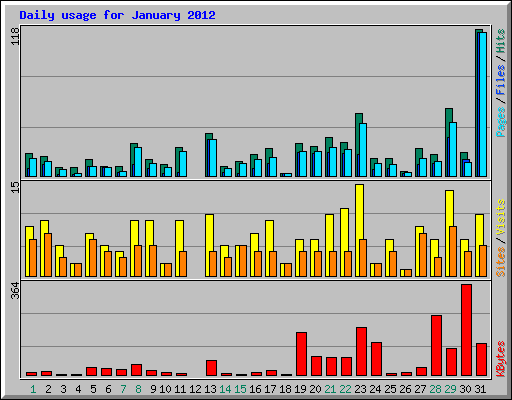
Task: Click day label '2' on the x-axis
Action: point(48,389)
